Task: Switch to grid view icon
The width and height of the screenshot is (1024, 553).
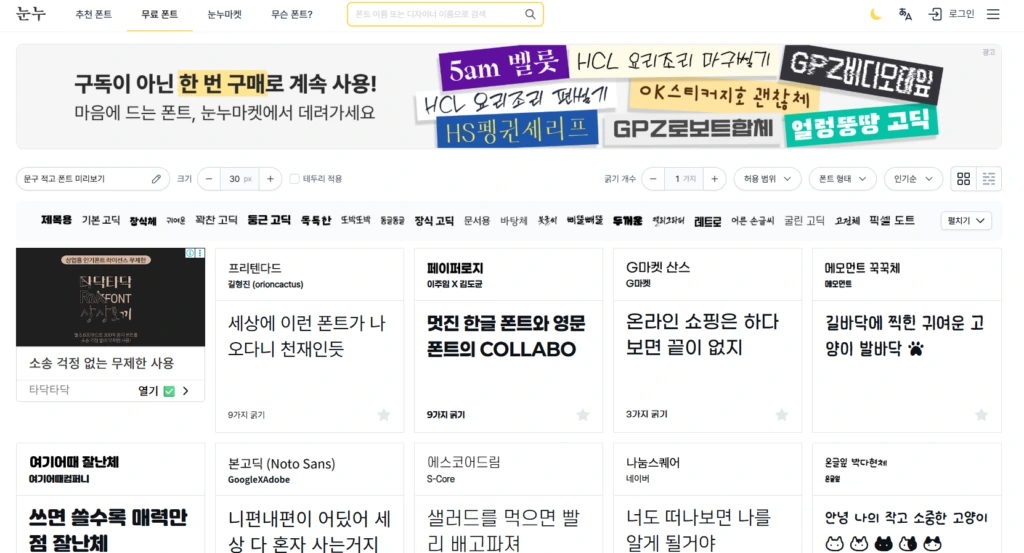Action: (x=963, y=179)
